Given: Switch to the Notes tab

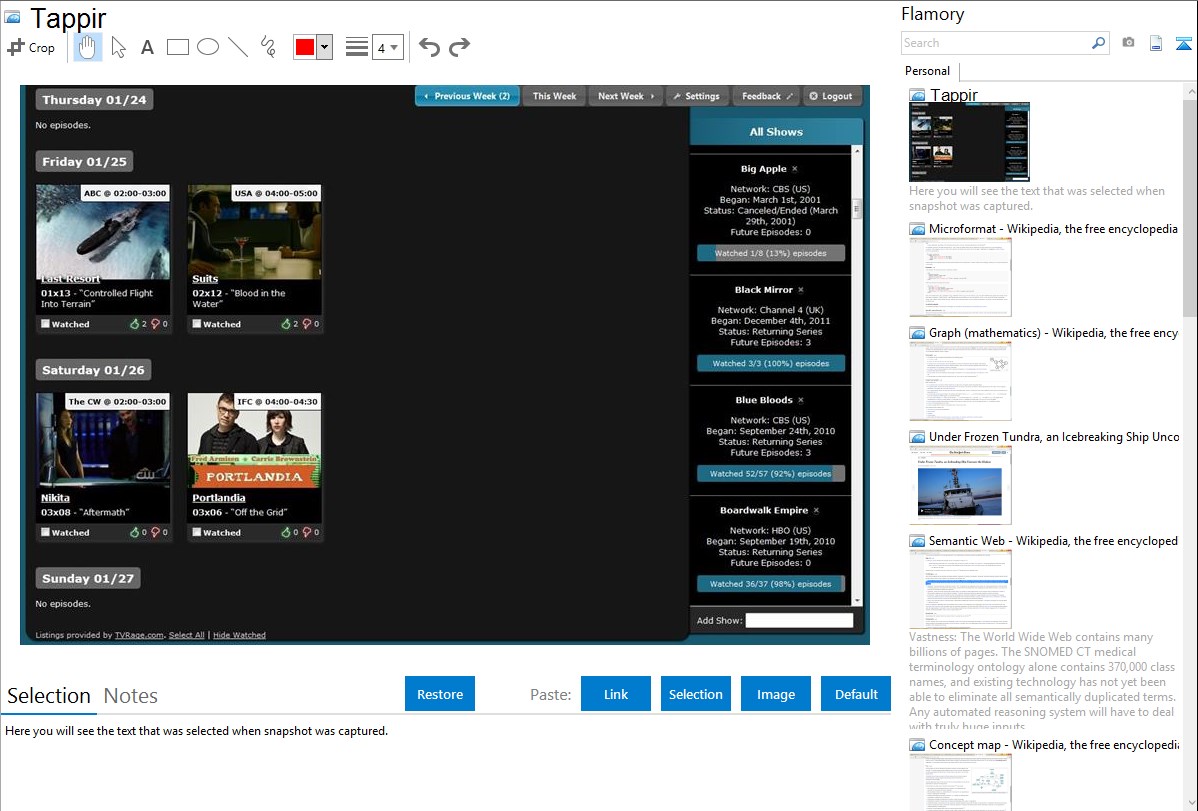Looking at the screenshot, I should (131, 696).
